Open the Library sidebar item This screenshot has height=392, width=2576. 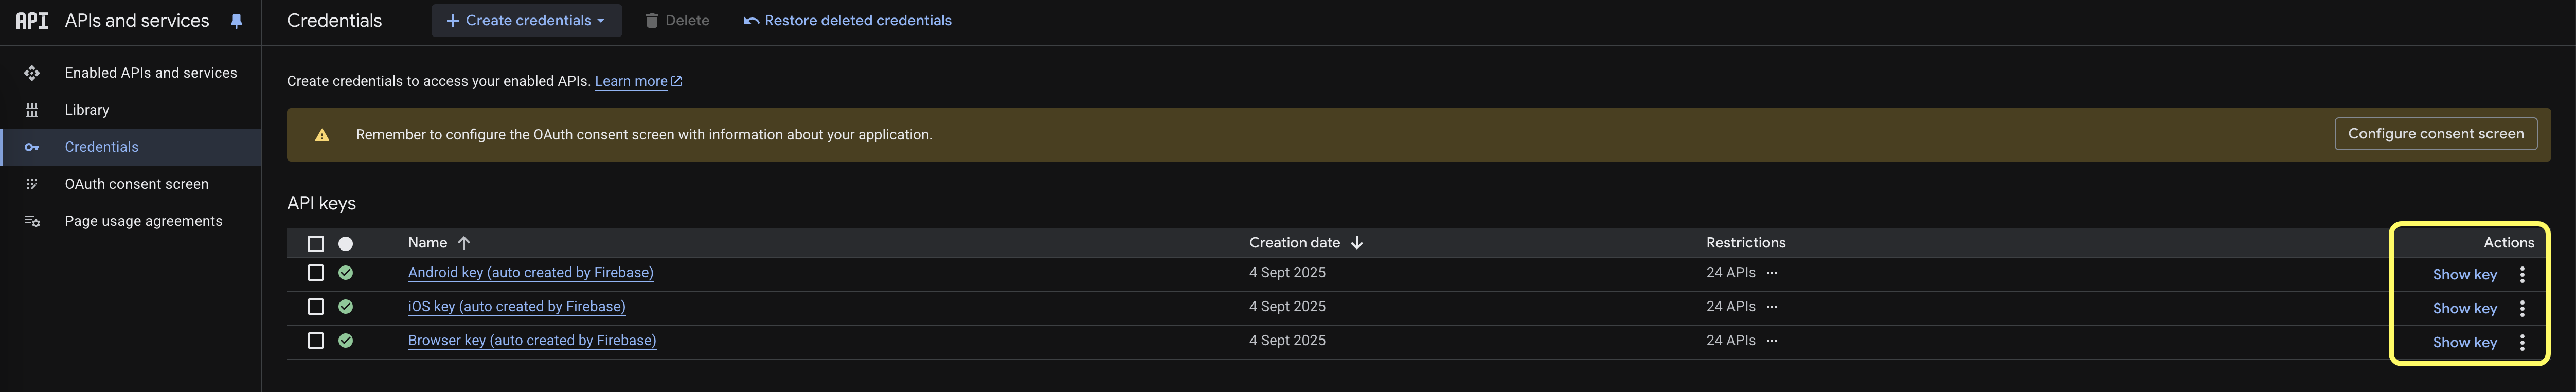pyautogui.click(x=87, y=110)
